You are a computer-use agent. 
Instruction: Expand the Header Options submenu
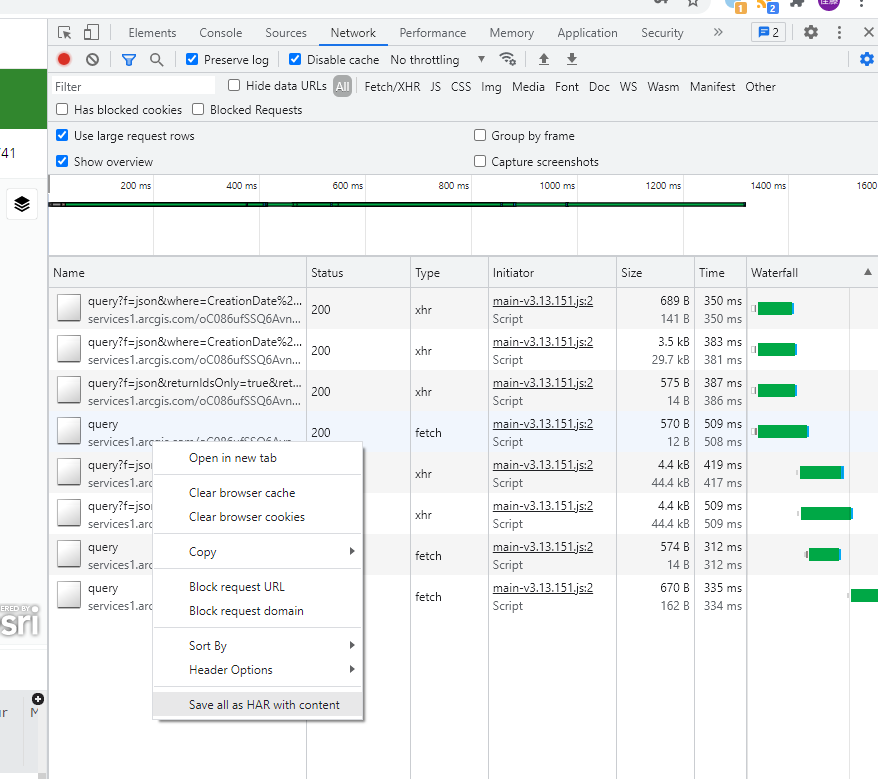pos(258,670)
